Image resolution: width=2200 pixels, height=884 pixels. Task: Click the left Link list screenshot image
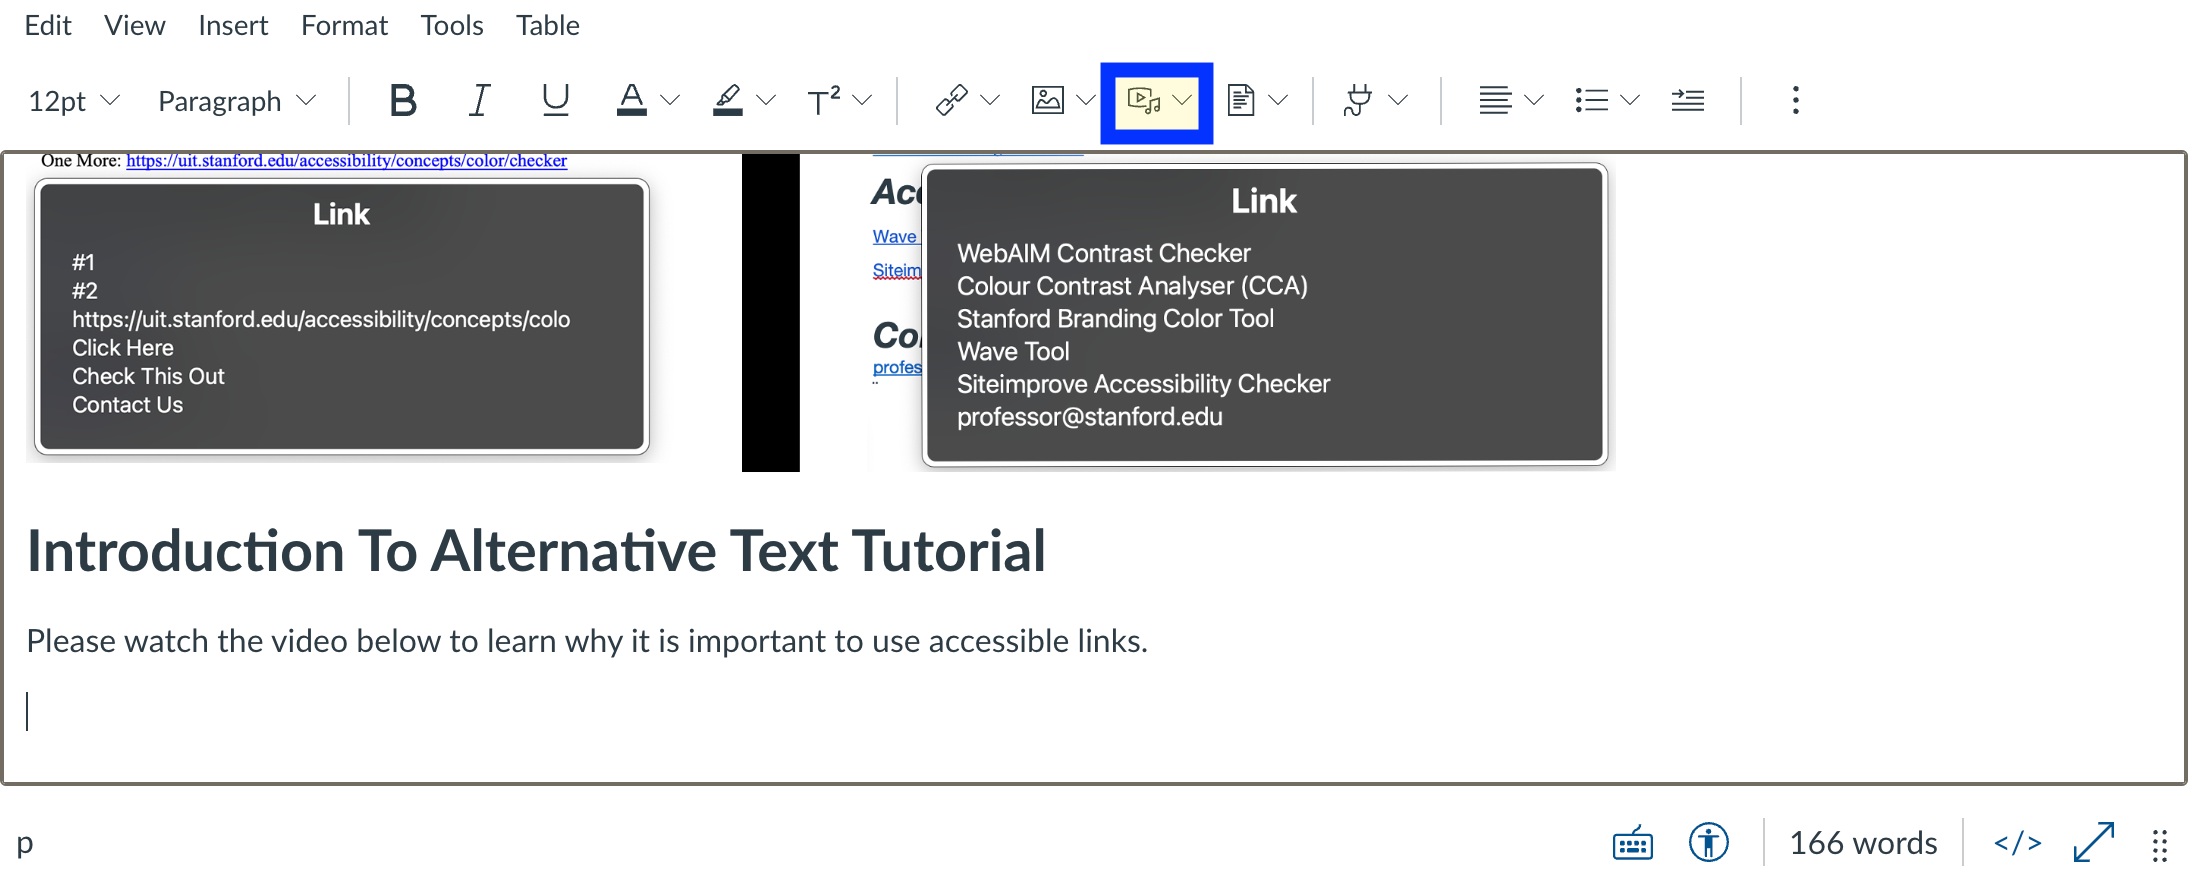[341, 317]
